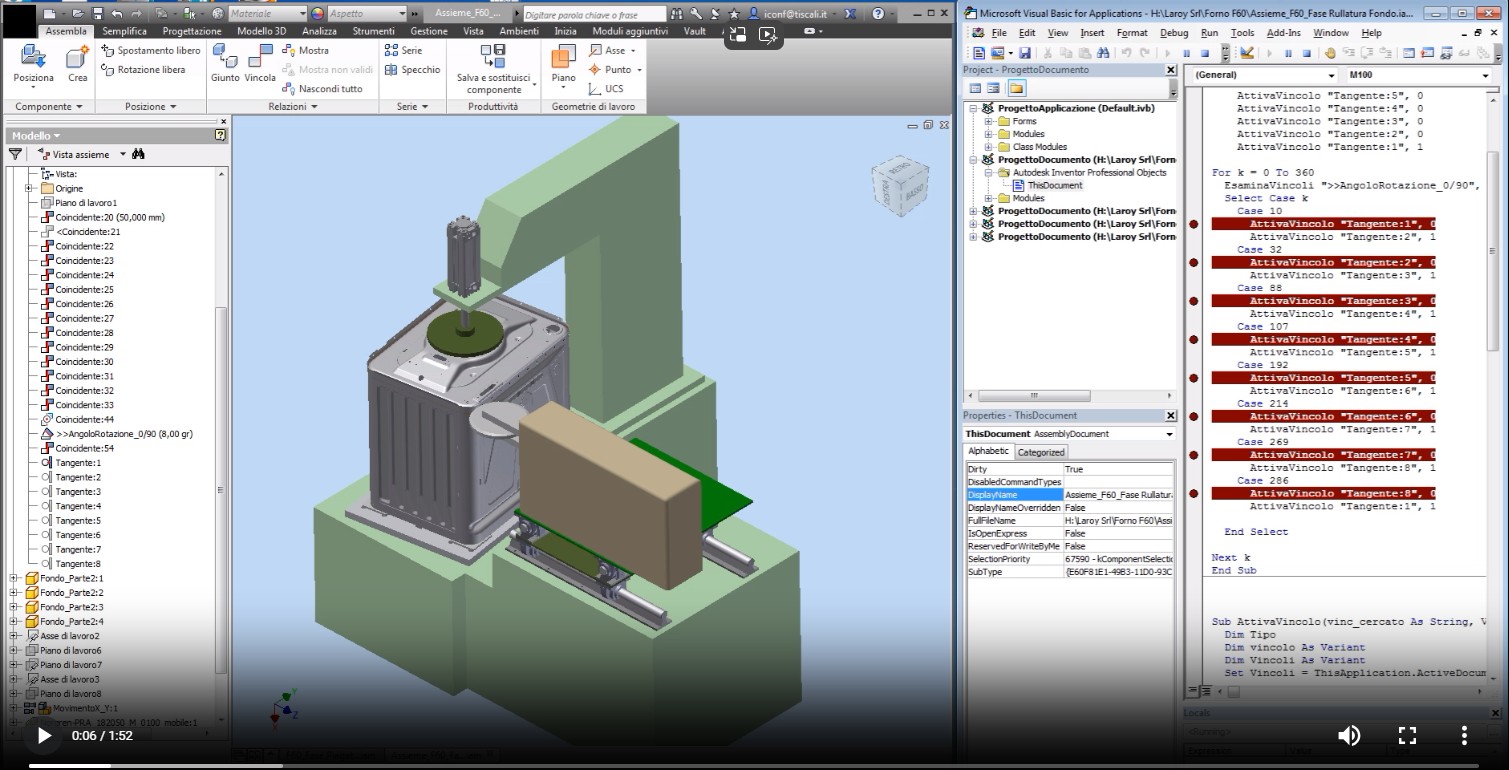Screen dimensions: 1509x770
Task: Toggle breakpoint dot on Tangente:6 line
Action: (x=1193, y=417)
